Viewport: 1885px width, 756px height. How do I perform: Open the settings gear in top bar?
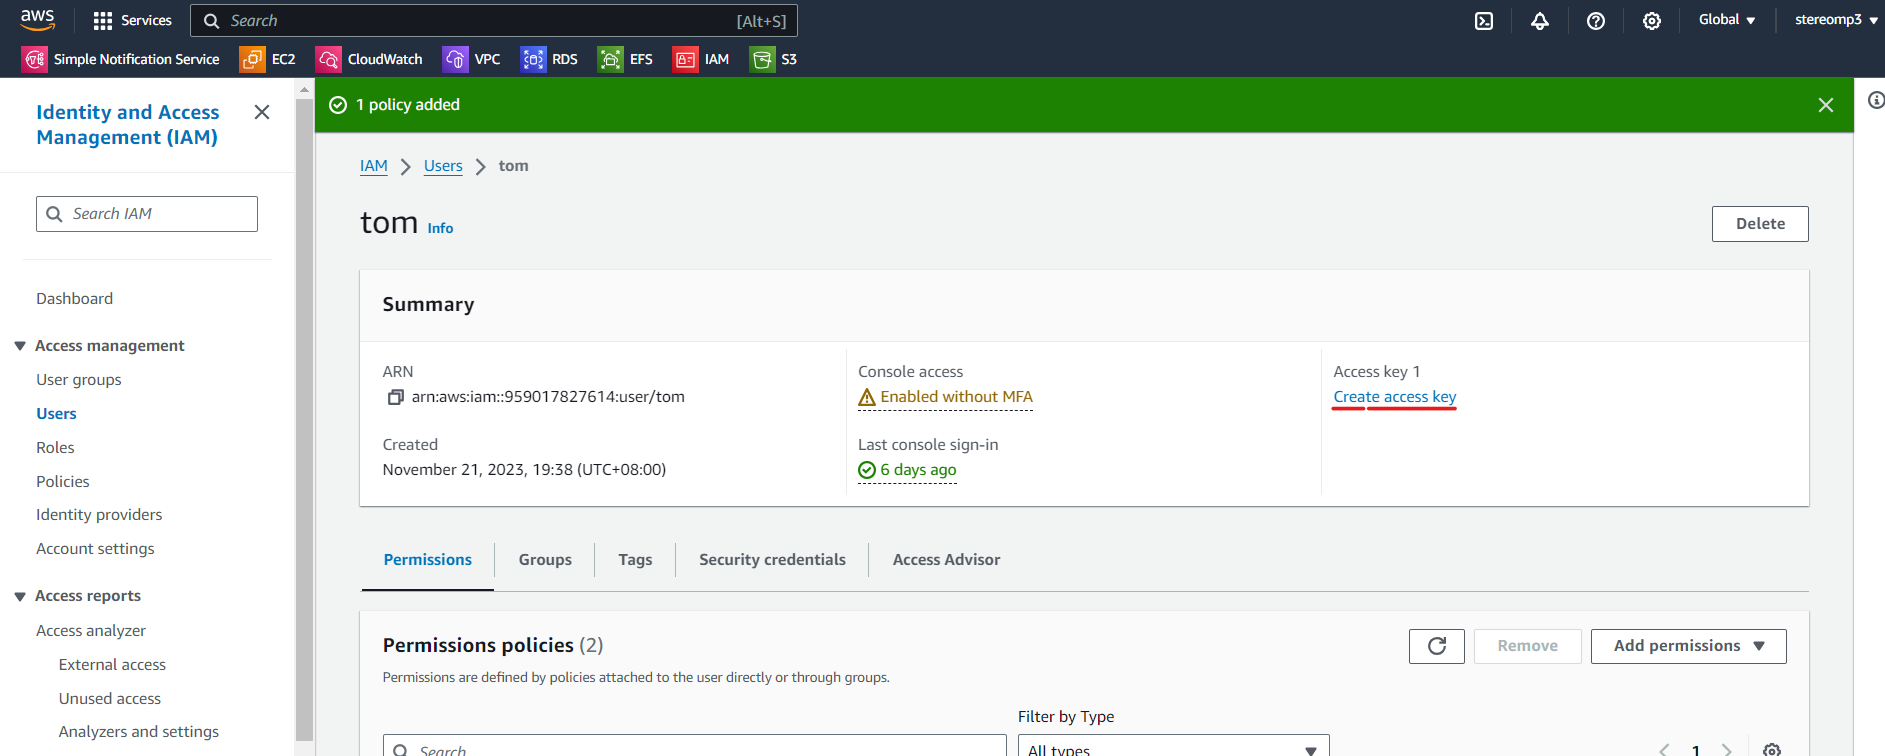(1652, 21)
